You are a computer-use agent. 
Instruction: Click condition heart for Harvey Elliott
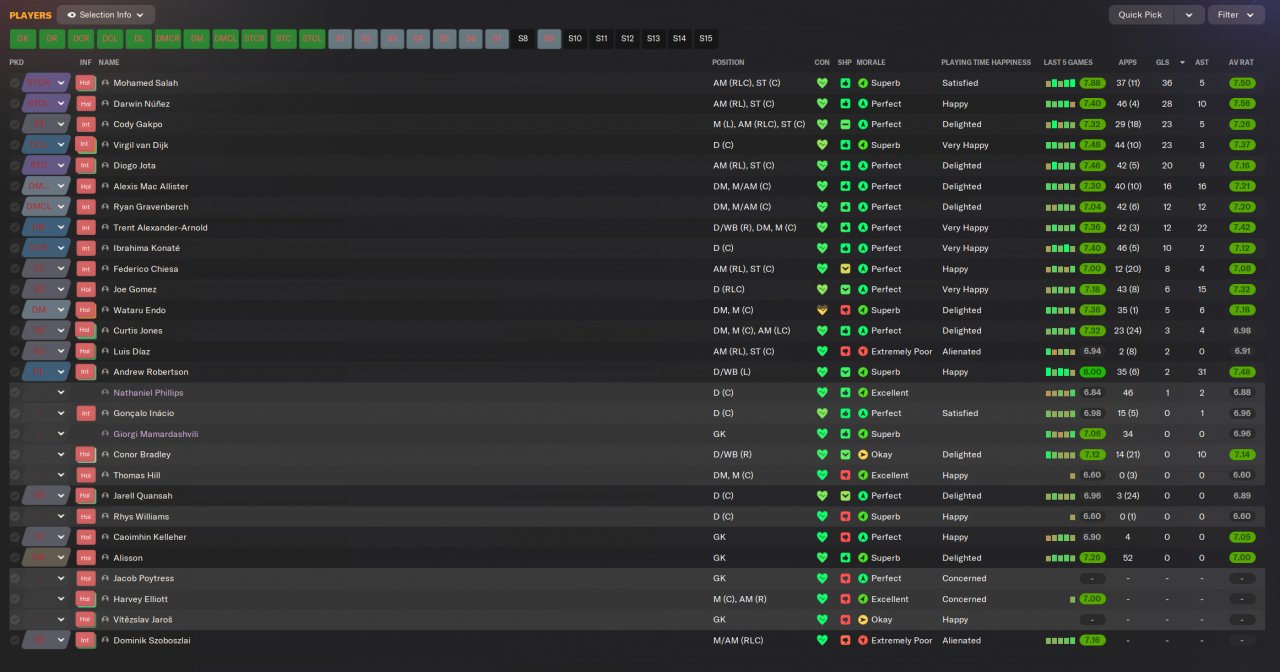point(823,599)
